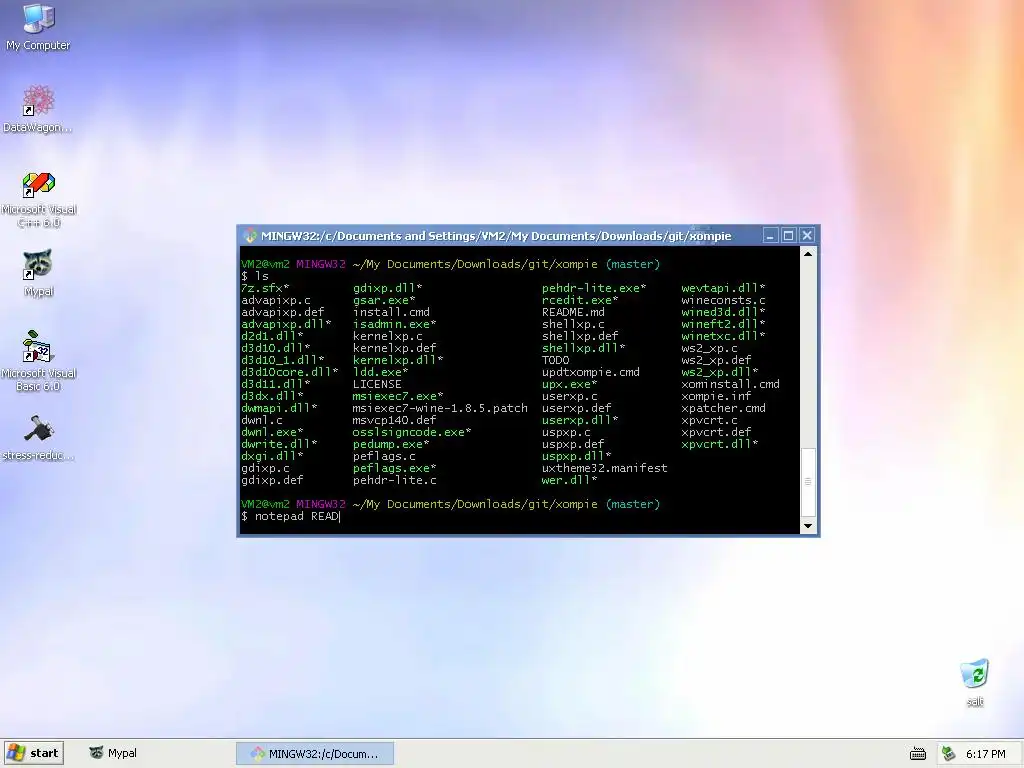
Task: Click the MINGW32 window title bar icon
Action: [x=250, y=236]
